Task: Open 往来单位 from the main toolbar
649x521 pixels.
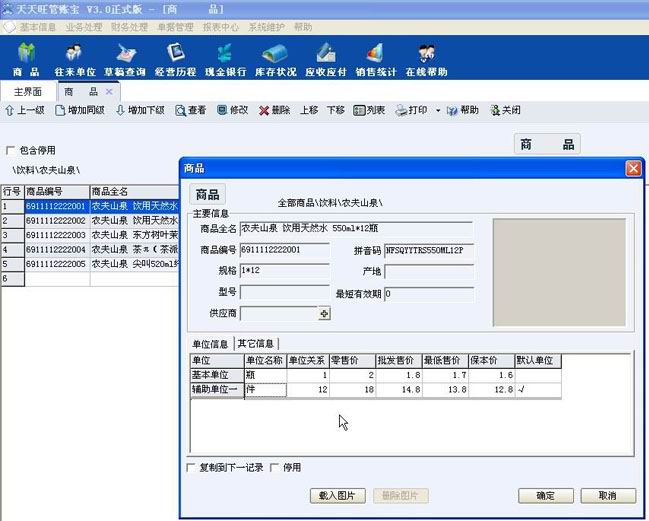Action: pos(75,60)
